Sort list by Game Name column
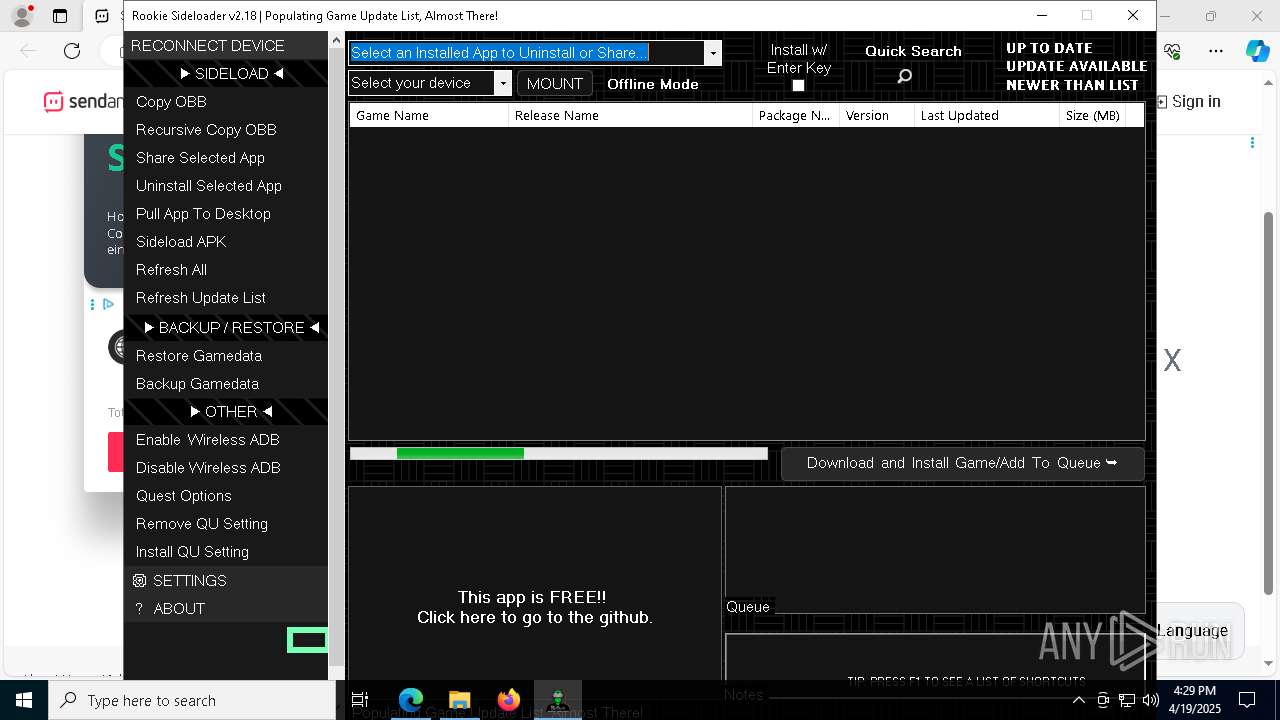 pos(429,115)
